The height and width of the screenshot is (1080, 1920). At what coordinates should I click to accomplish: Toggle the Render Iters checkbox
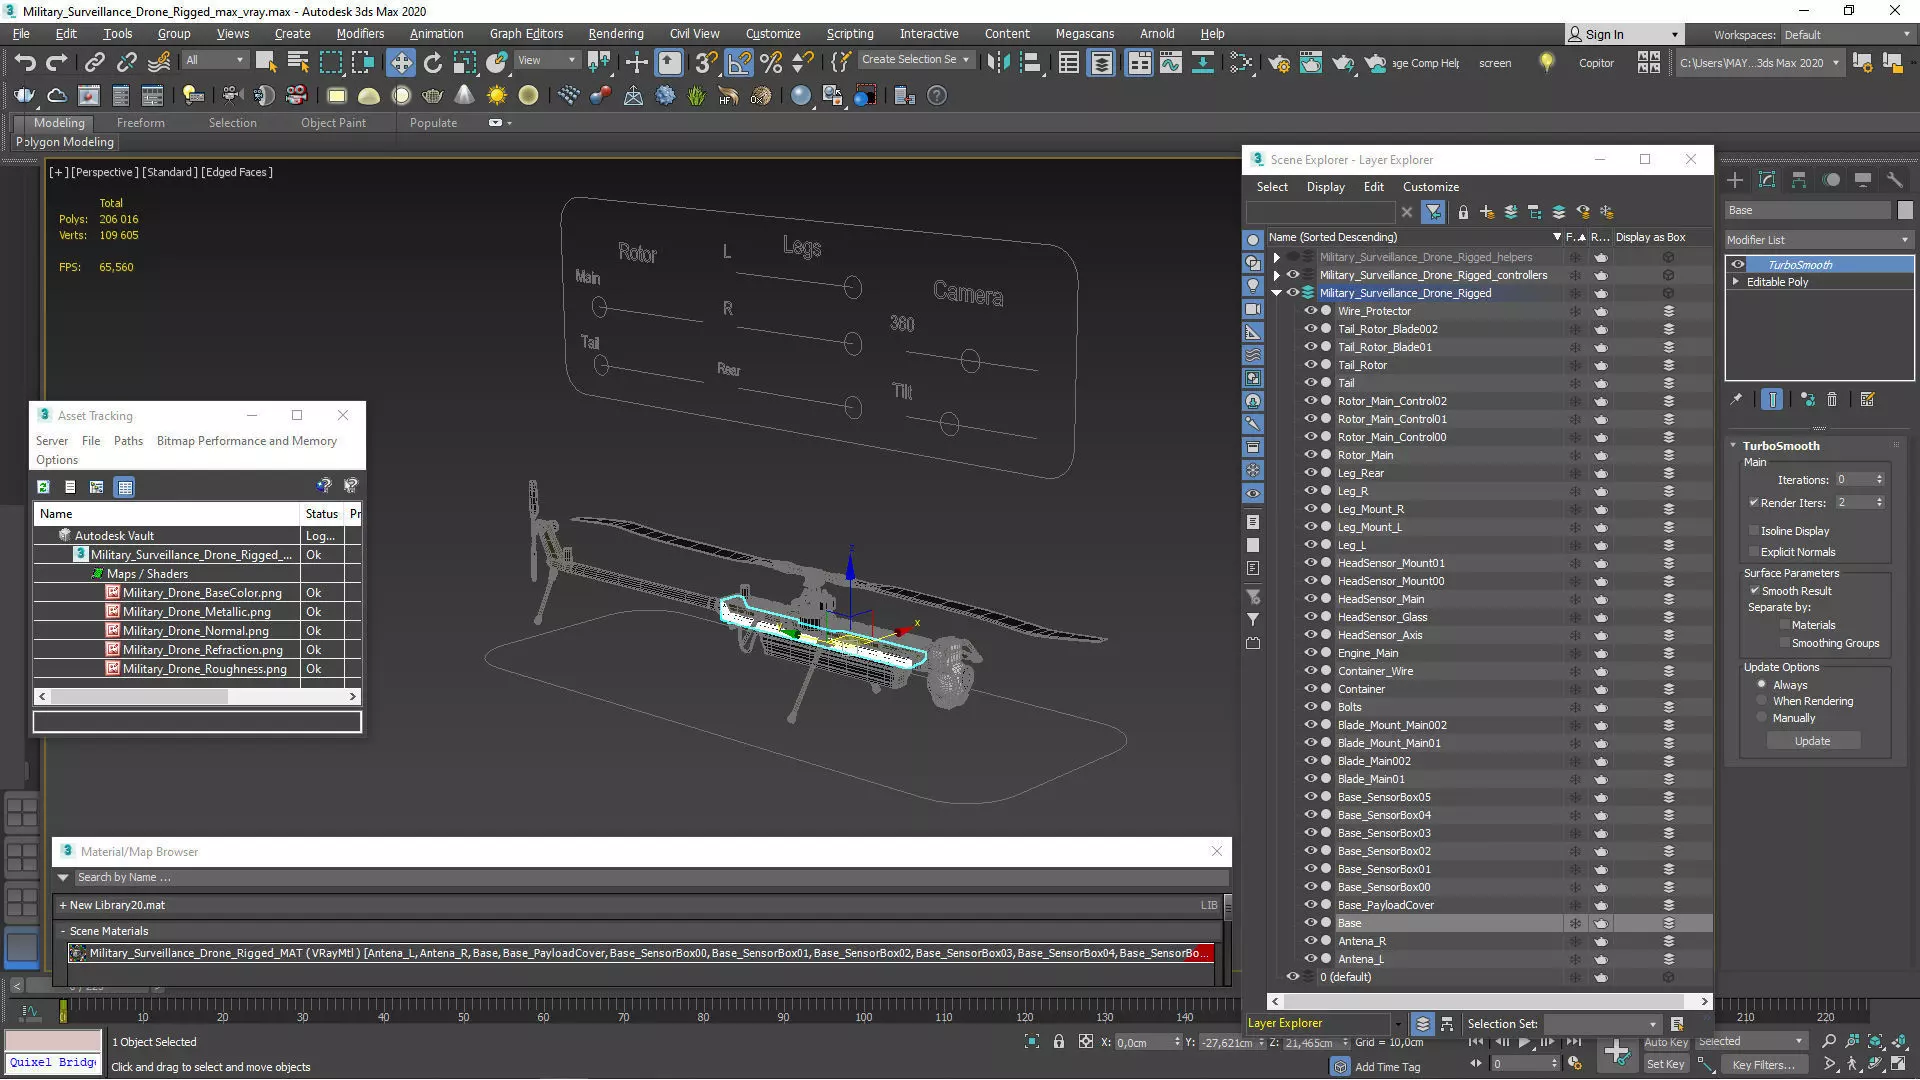[1753, 503]
